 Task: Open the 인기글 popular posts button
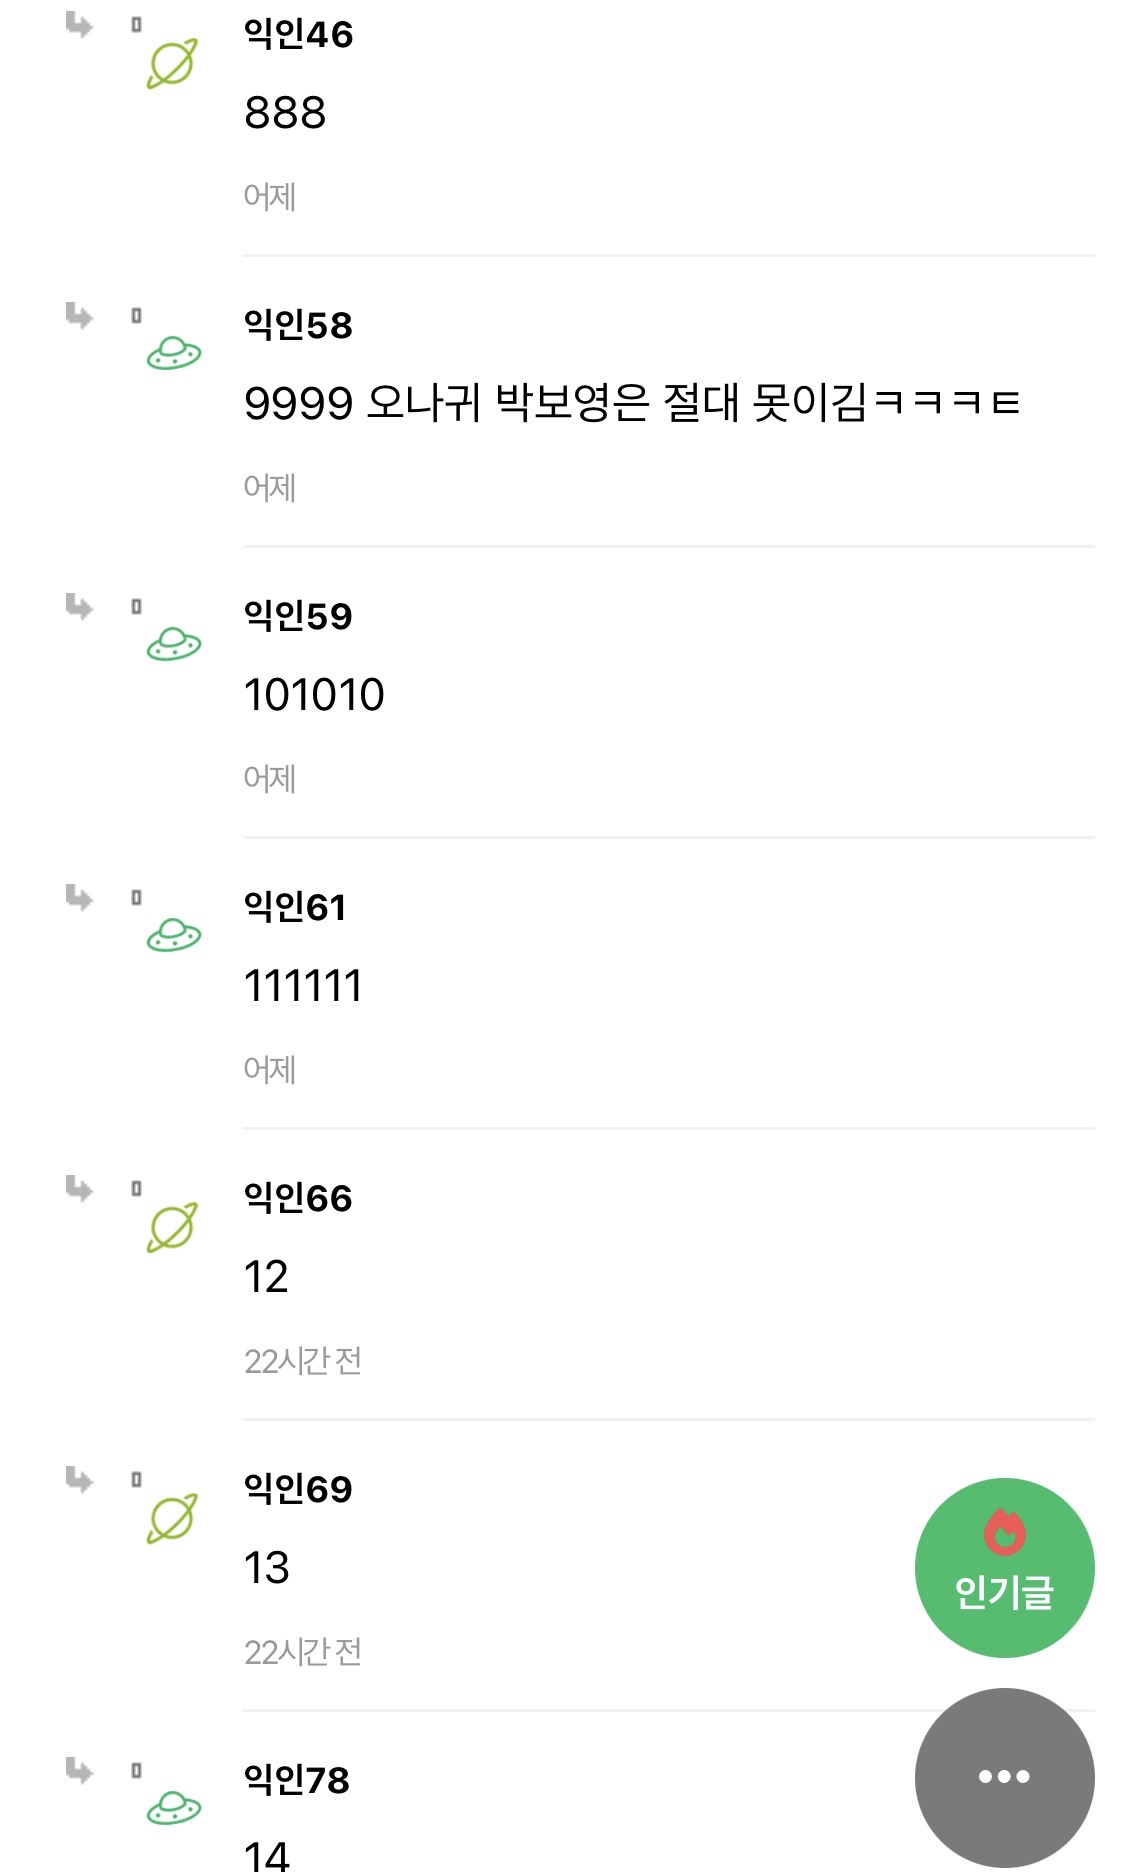pyautogui.click(x=1004, y=1567)
